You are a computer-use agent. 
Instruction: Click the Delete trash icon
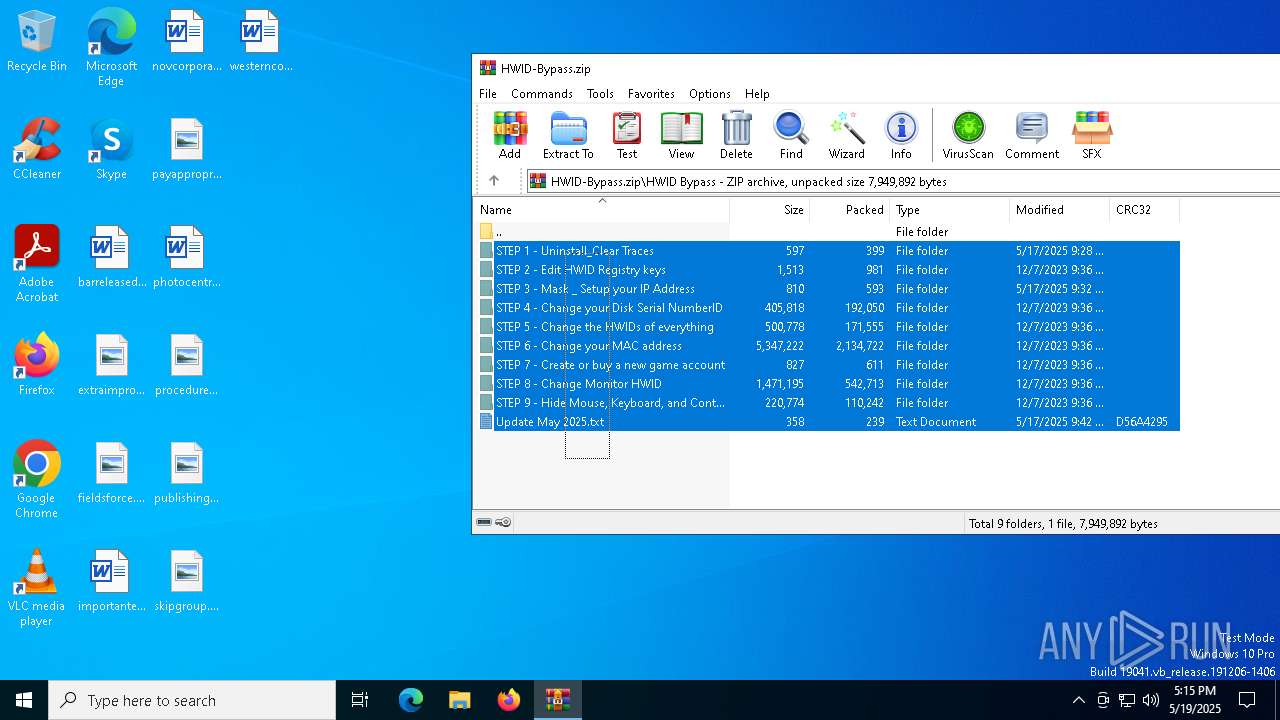(x=736, y=135)
